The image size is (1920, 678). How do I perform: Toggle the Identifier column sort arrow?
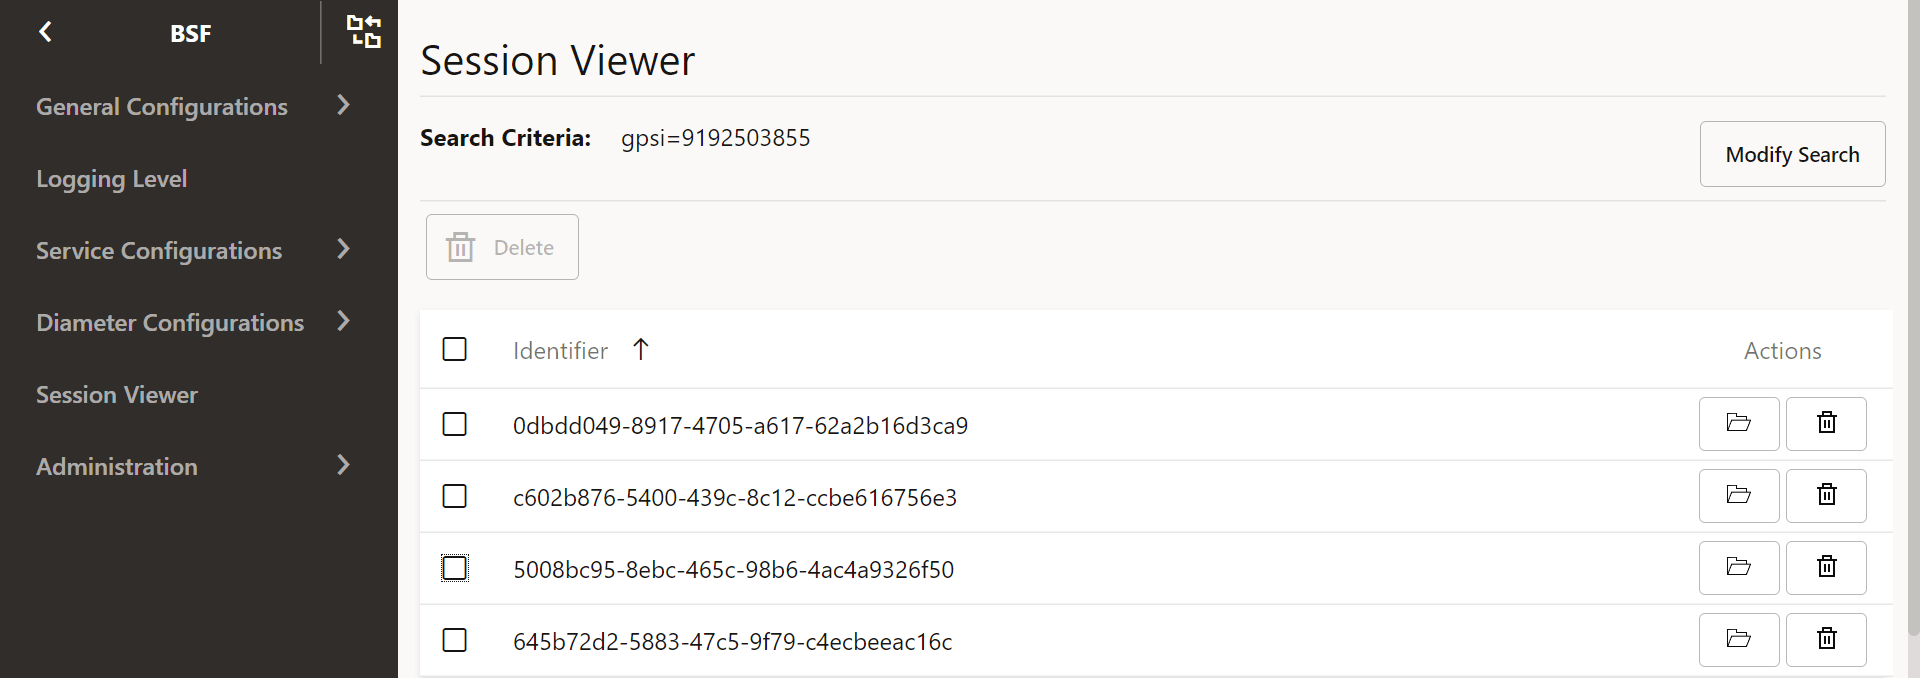(x=641, y=349)
